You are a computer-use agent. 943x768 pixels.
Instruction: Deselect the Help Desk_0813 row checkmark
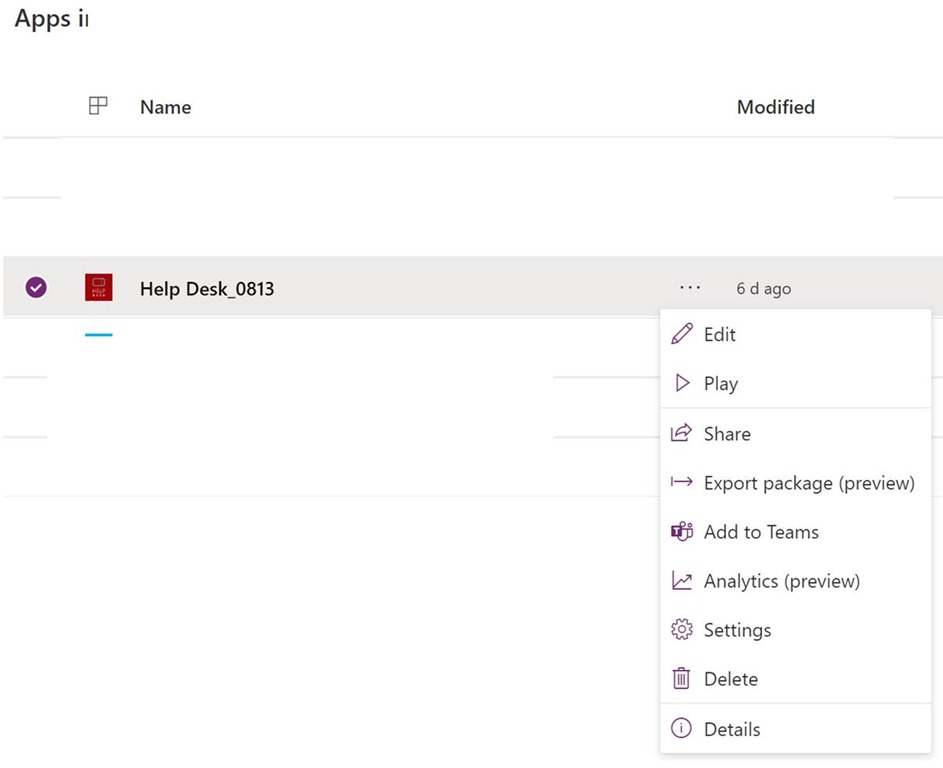[x=36, y=288]
